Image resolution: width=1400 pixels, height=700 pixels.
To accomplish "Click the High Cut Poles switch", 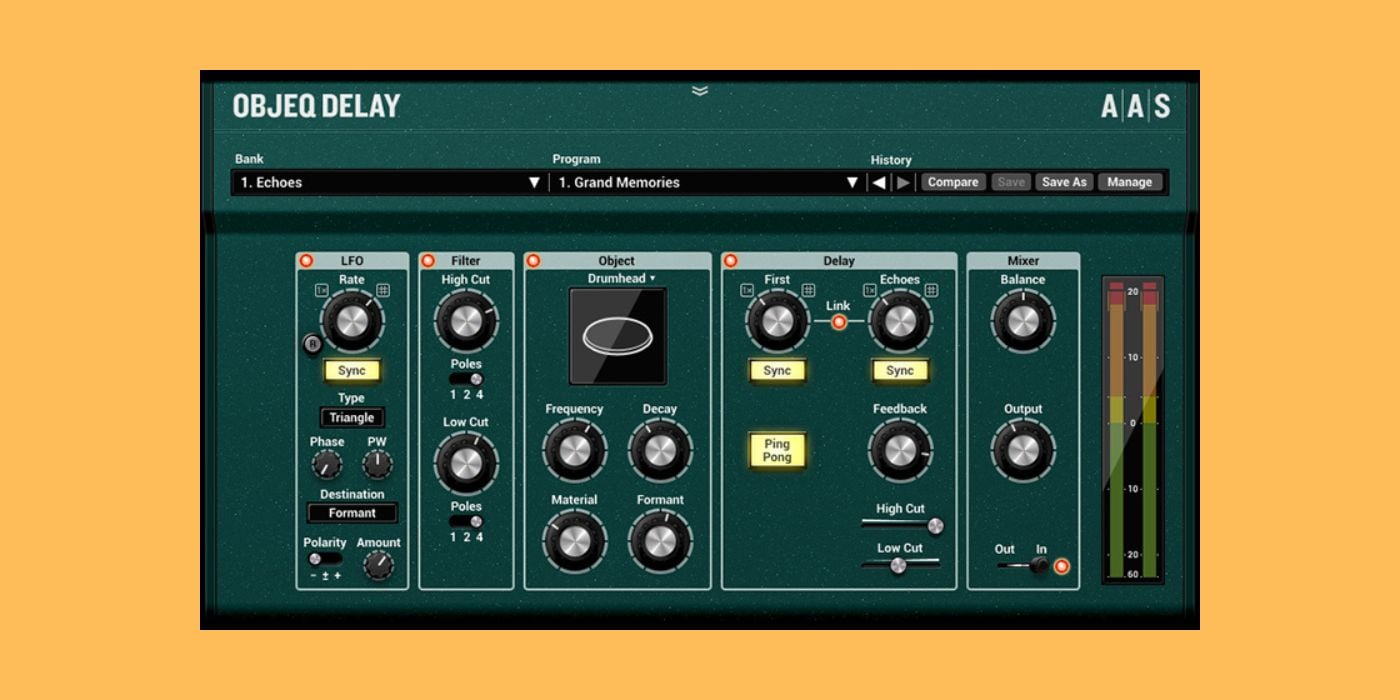I will click(x=466, y=379).
